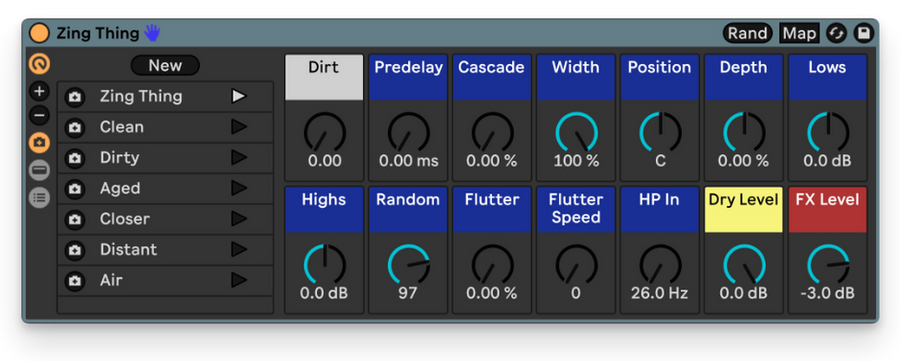Click the Cascade macro knob
The image size is (900, 361).
492,133
